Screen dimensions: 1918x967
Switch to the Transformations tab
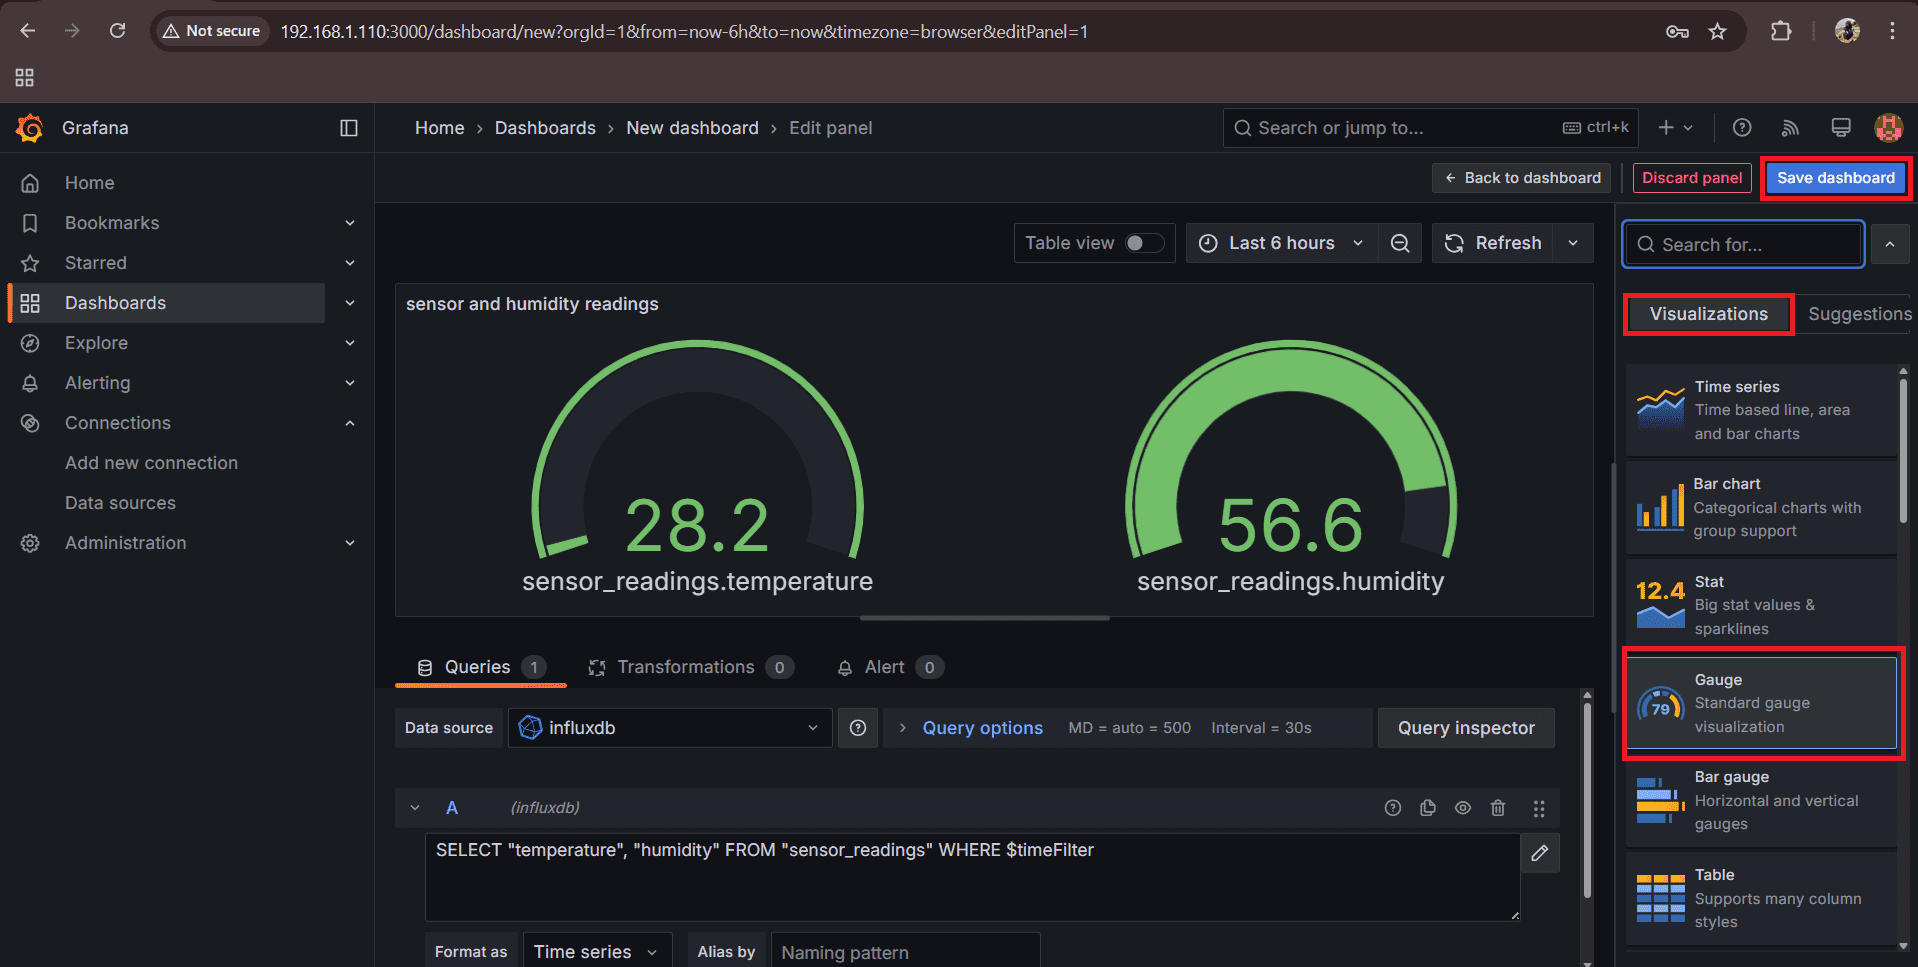(686, 666)
